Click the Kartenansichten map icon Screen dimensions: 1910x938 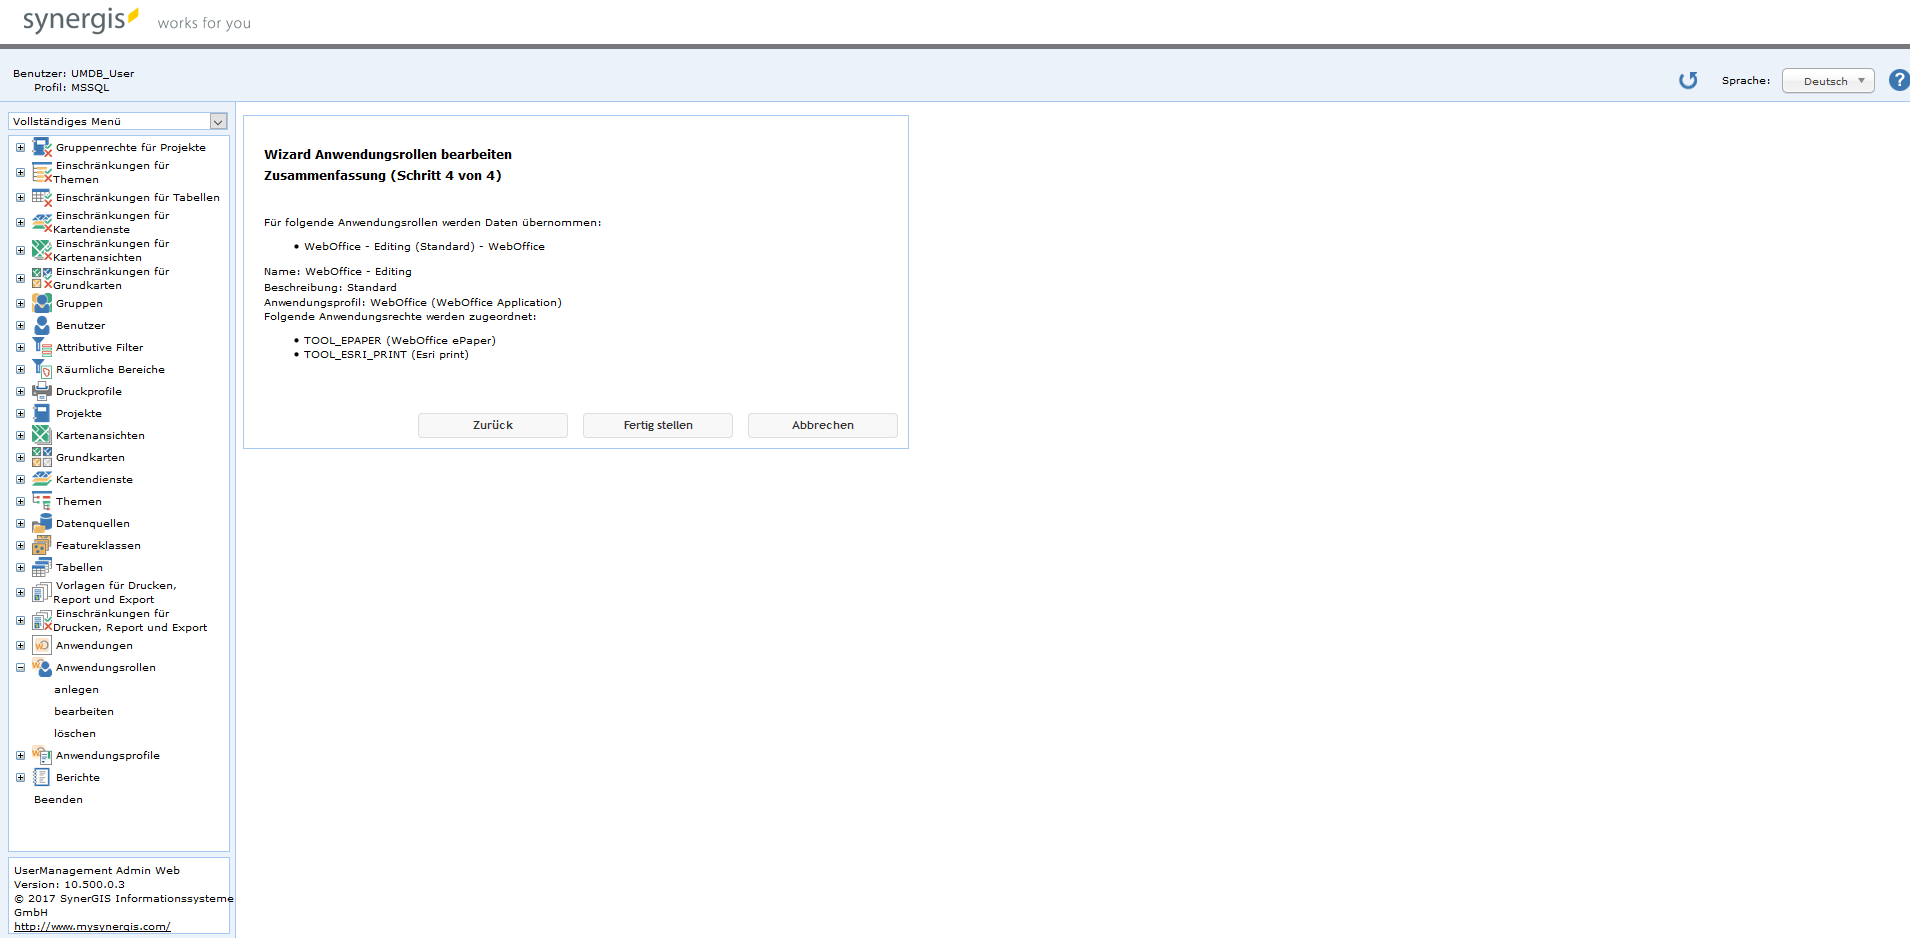(41, 434)
